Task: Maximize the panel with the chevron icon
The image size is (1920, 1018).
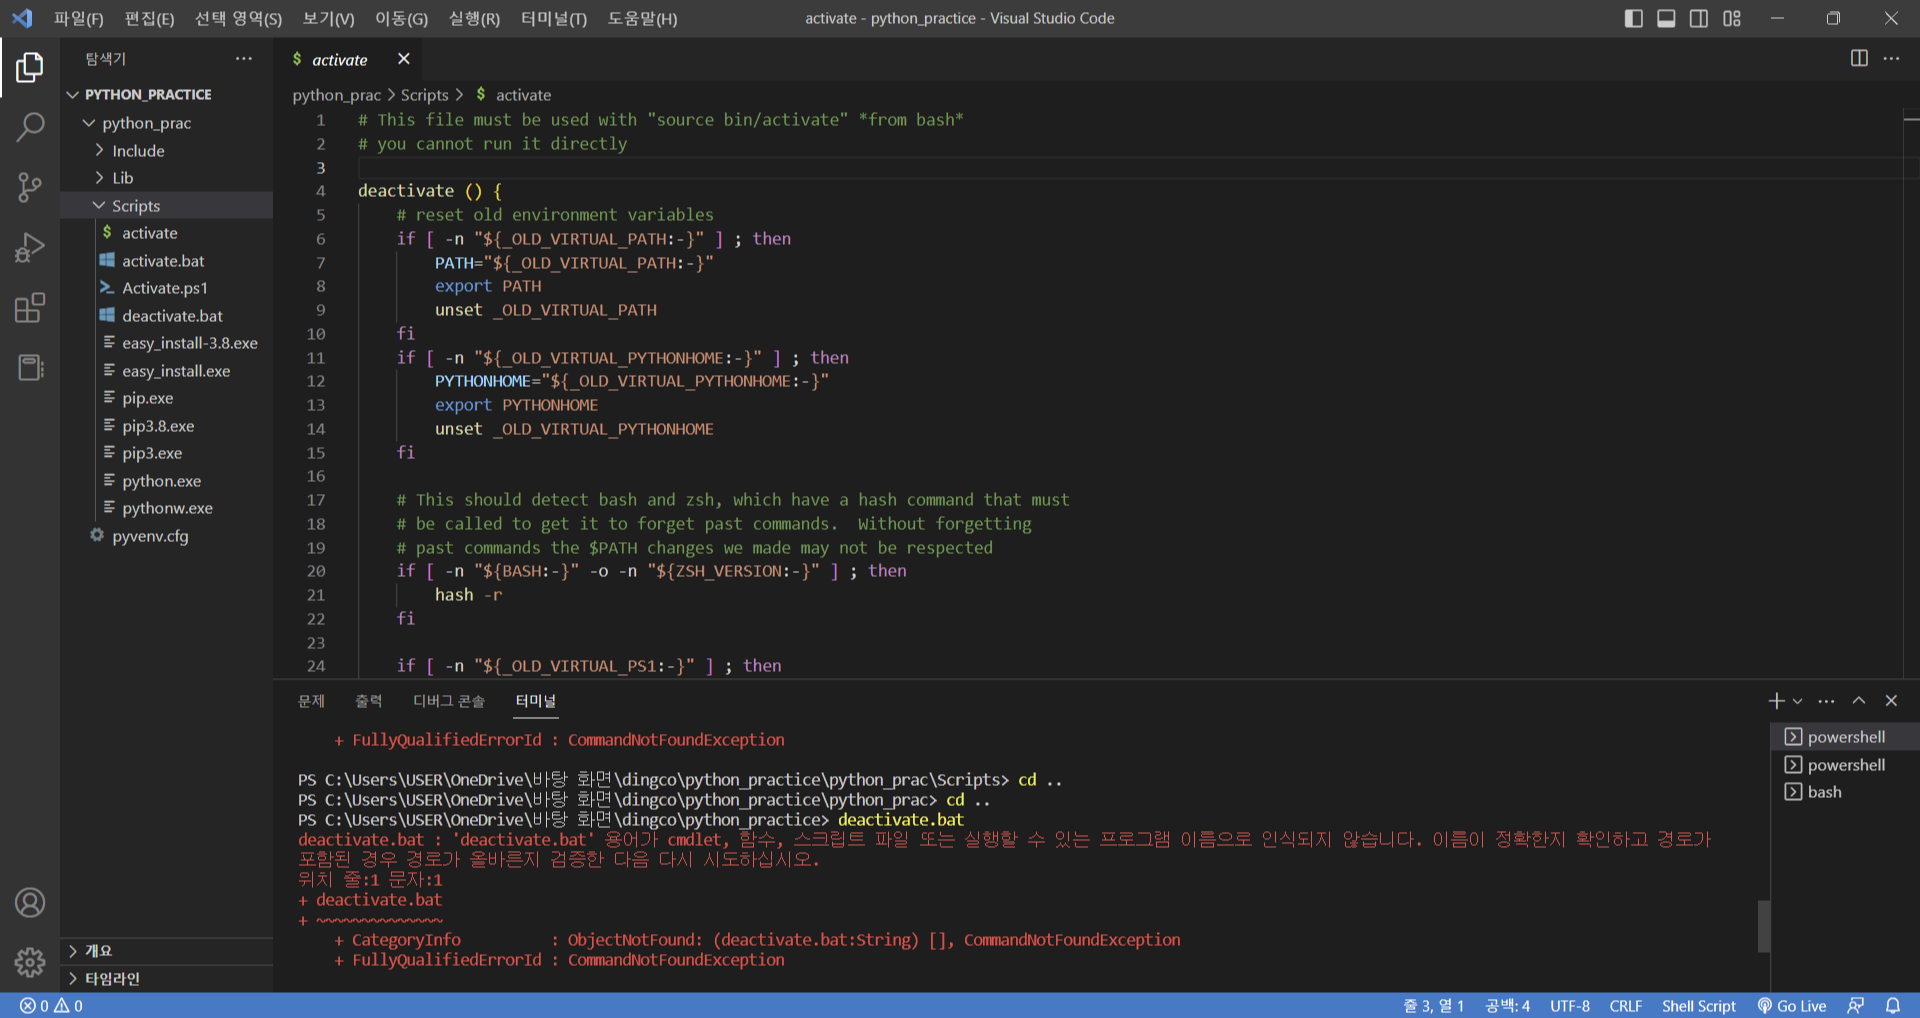Action: coord(1858,700)
